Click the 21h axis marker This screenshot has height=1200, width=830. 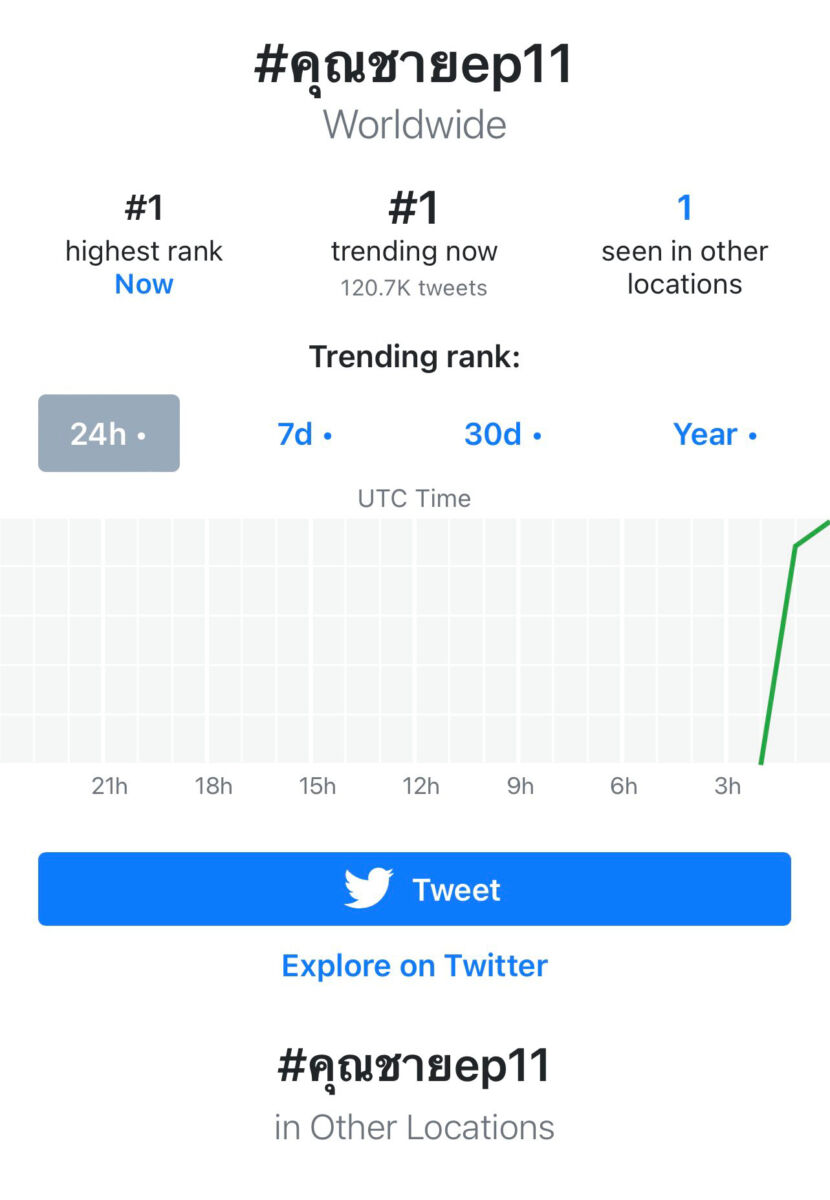pos(109,786)
